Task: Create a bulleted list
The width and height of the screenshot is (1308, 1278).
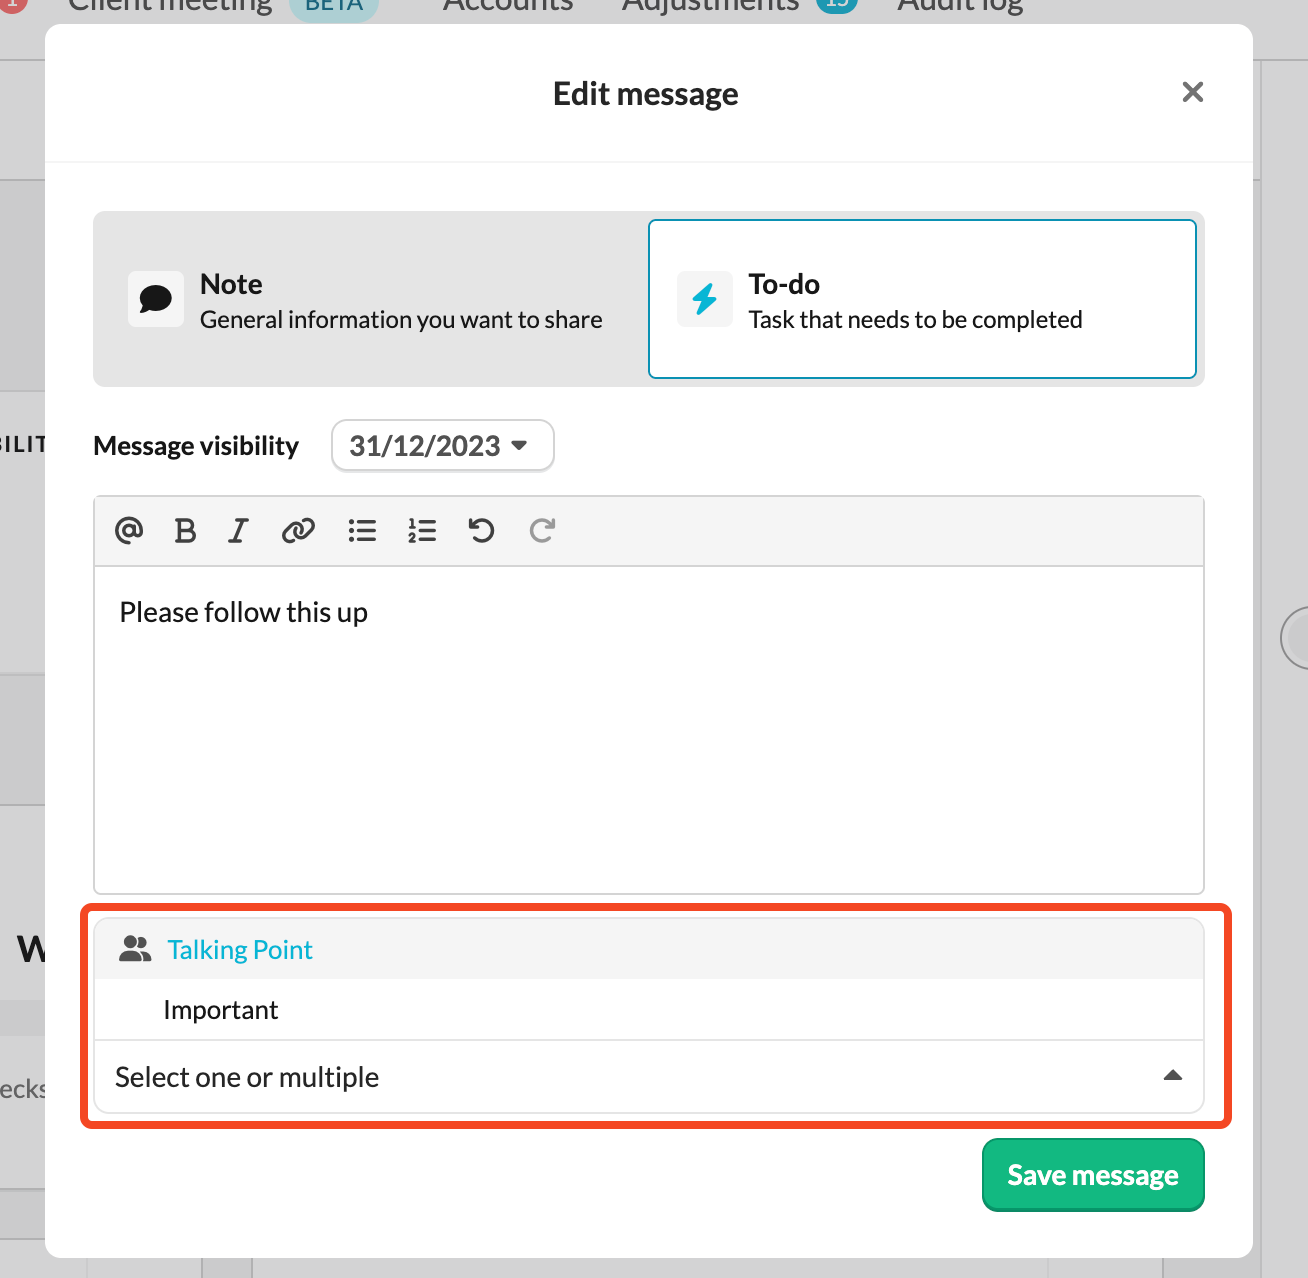Action: pos(362,530)
